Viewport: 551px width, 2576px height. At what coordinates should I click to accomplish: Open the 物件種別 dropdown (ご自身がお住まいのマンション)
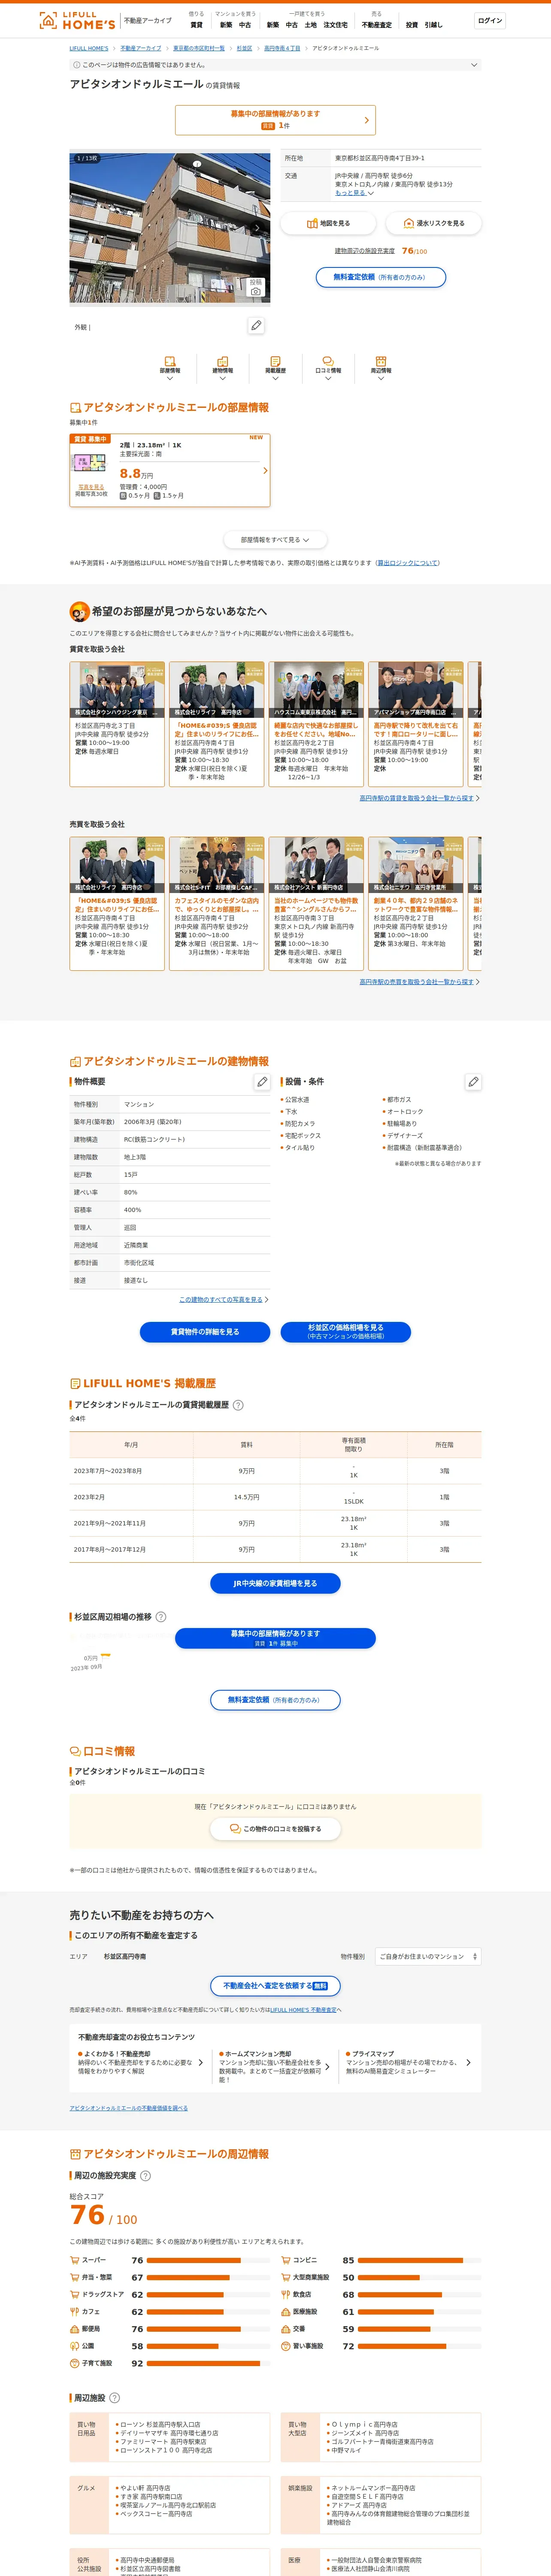[428, 1957]
